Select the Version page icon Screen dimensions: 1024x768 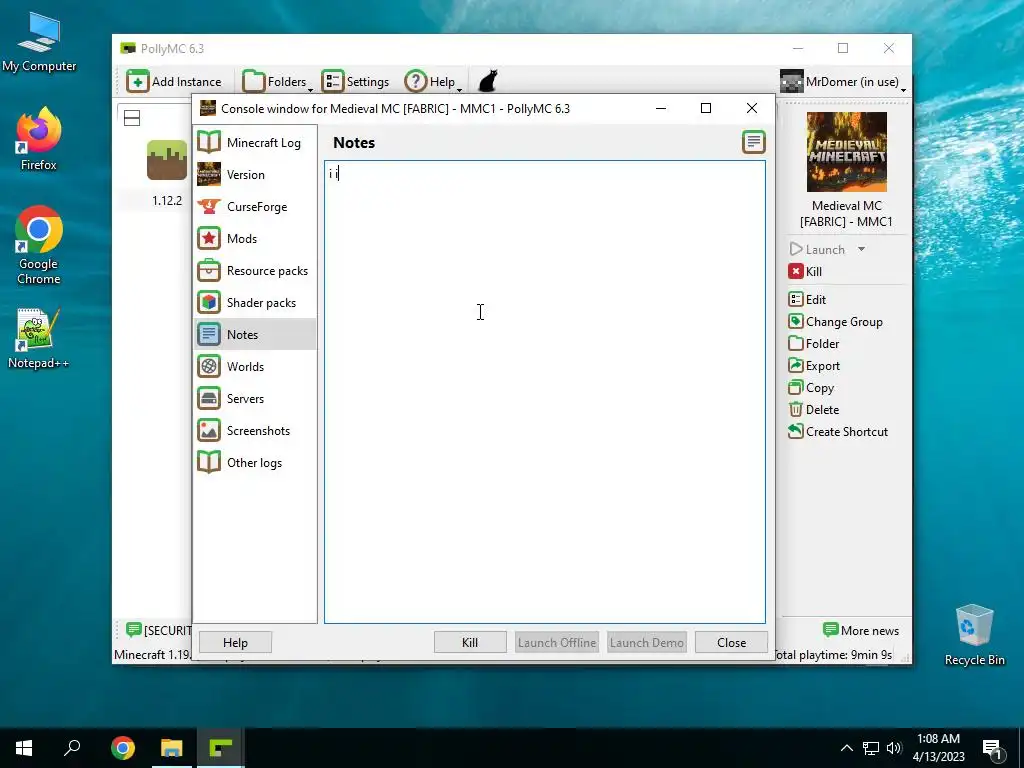[209, 174]
